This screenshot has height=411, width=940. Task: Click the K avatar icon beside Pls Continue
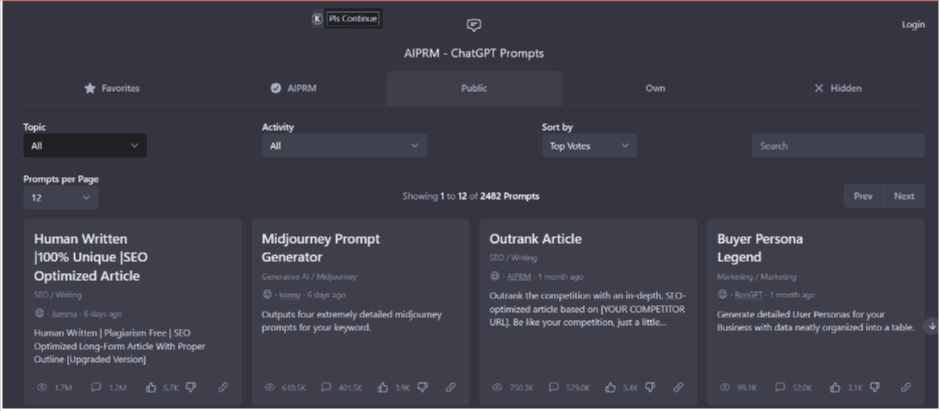pos(317,19)
